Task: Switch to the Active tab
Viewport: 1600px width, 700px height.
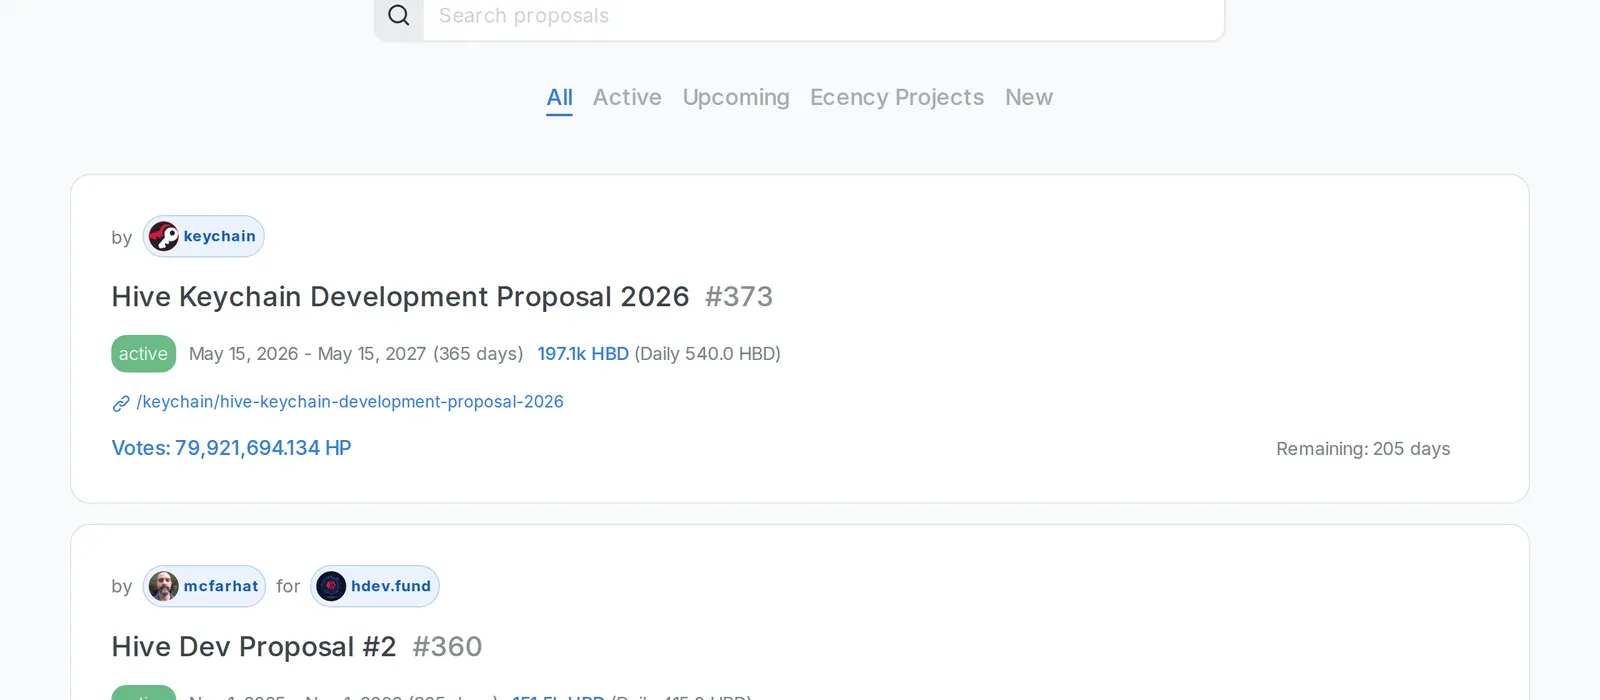Action: point(627,97)
